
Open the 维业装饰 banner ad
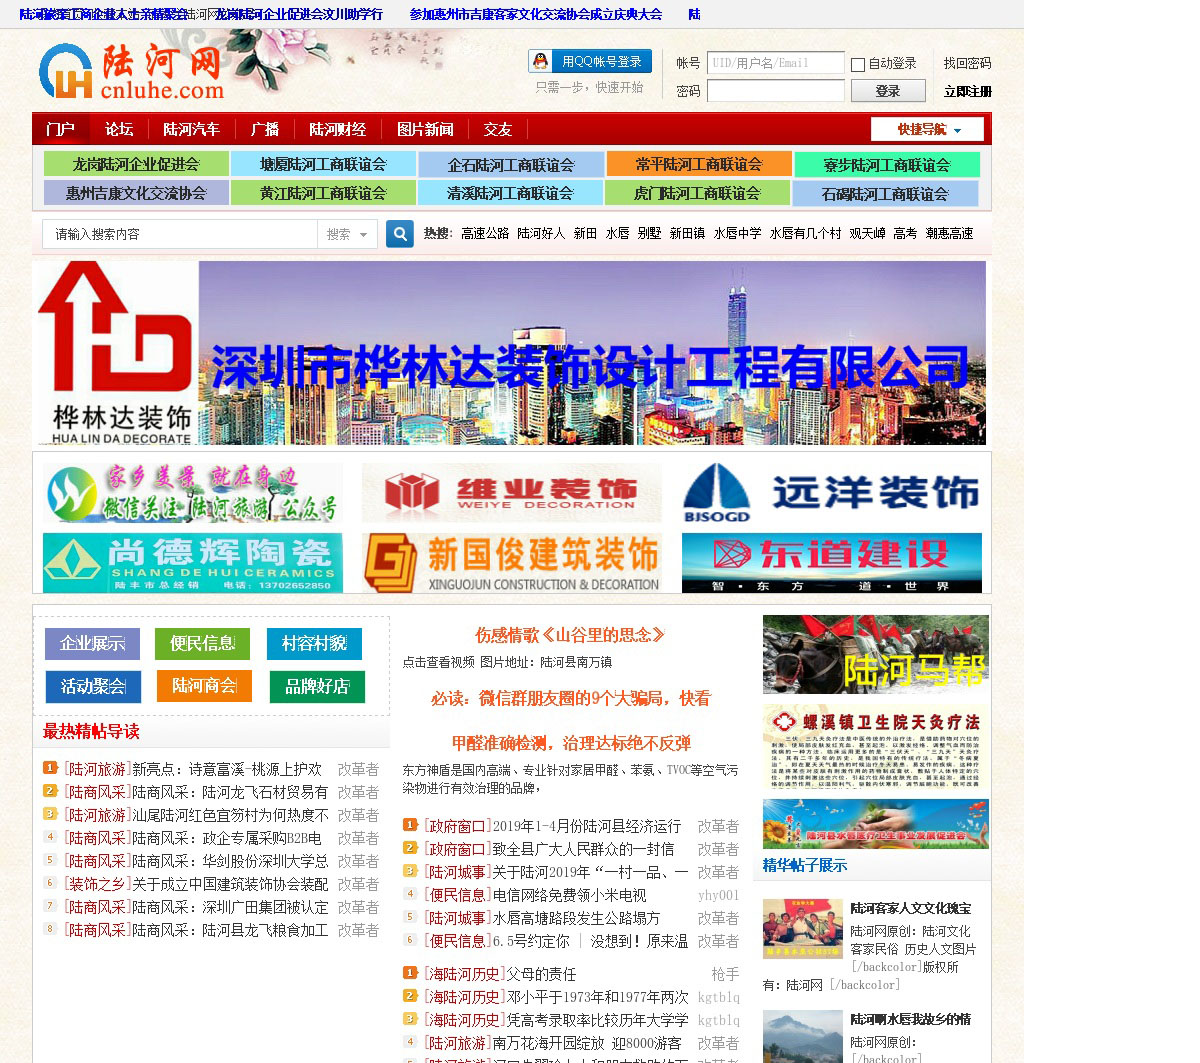[511, 493]
